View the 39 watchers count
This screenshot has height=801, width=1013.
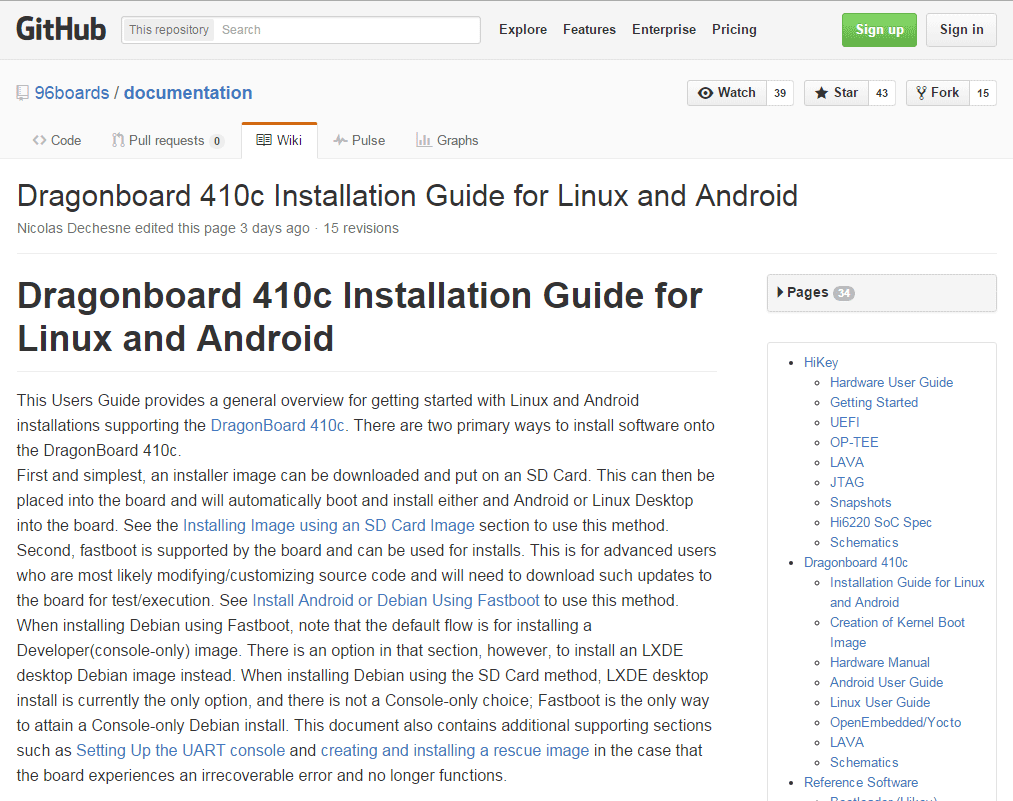[780, 93]
